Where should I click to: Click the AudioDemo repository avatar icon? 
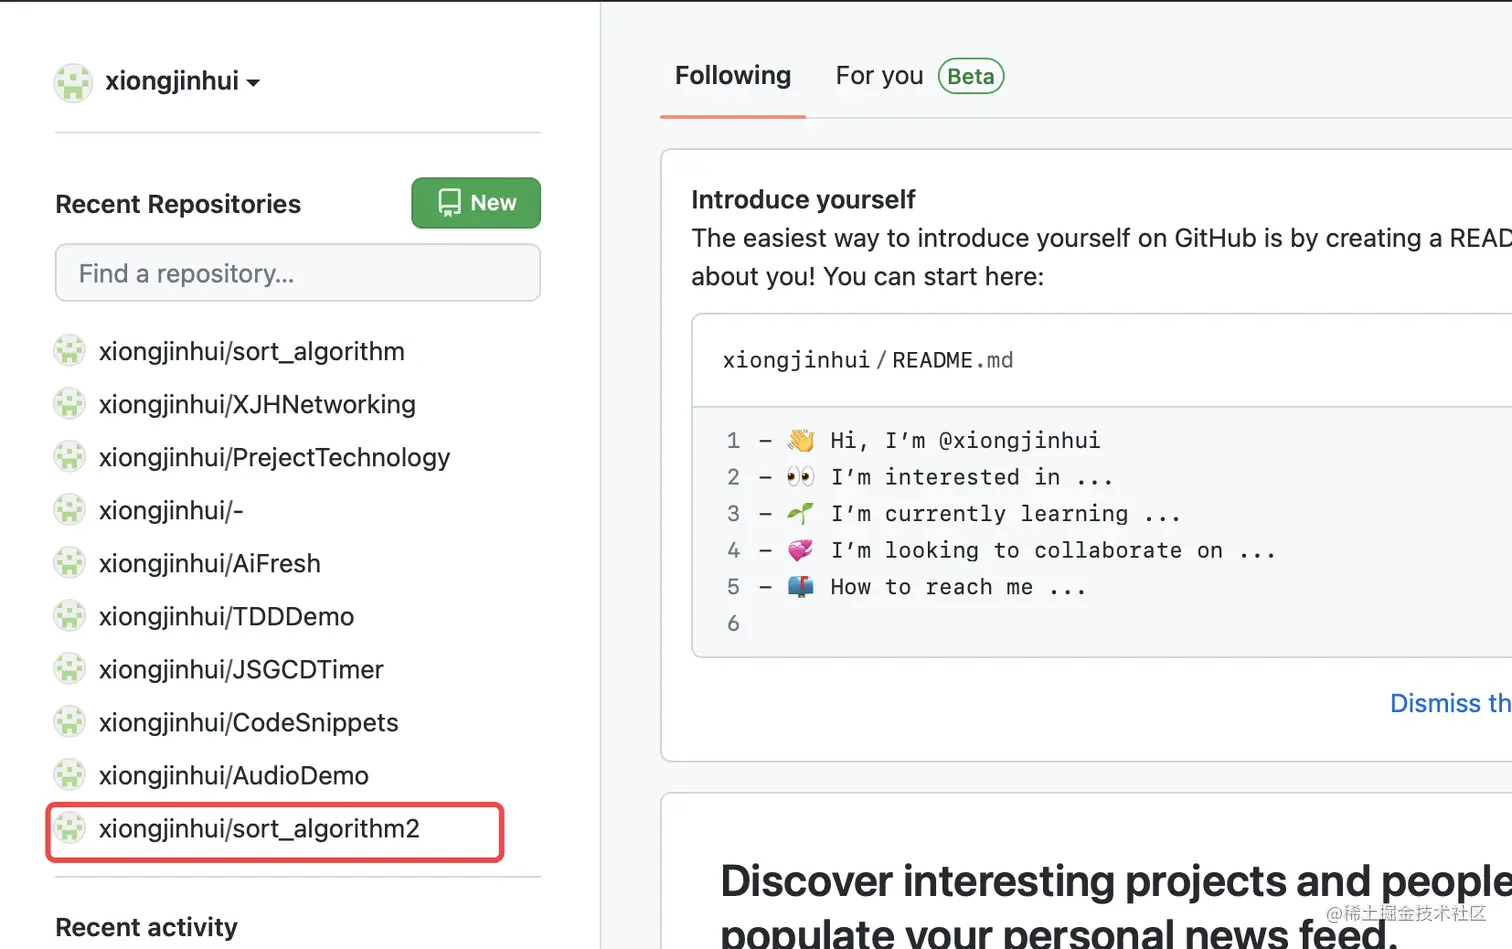point(69,775)
